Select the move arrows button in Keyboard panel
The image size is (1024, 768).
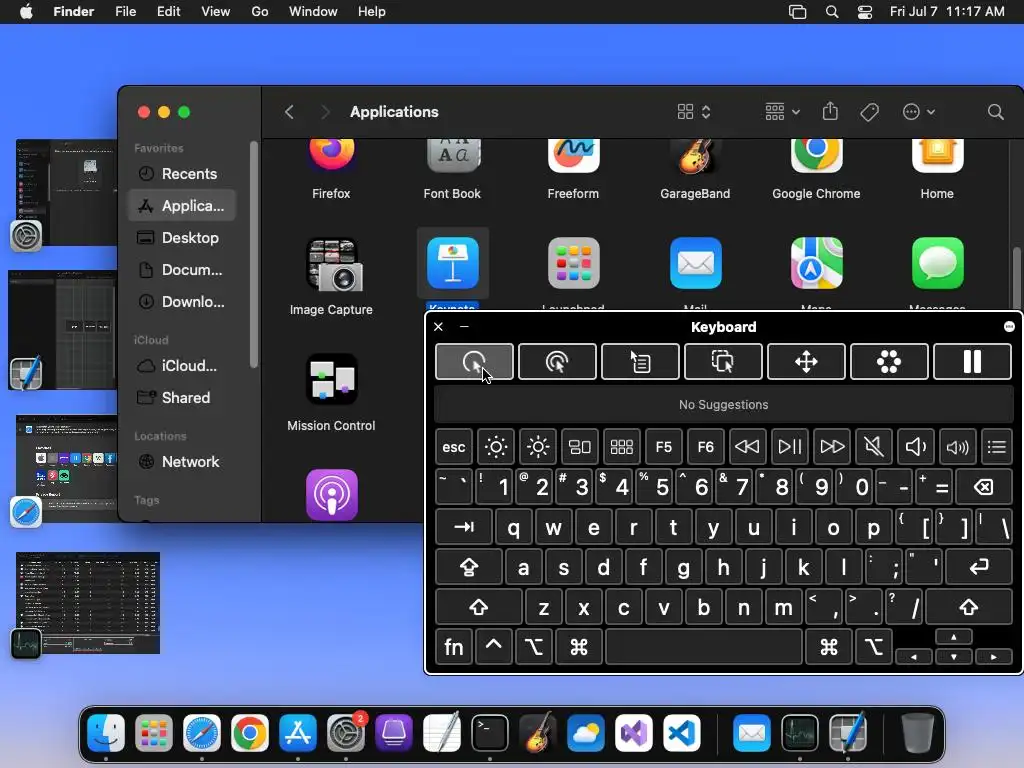pos(806,361)
